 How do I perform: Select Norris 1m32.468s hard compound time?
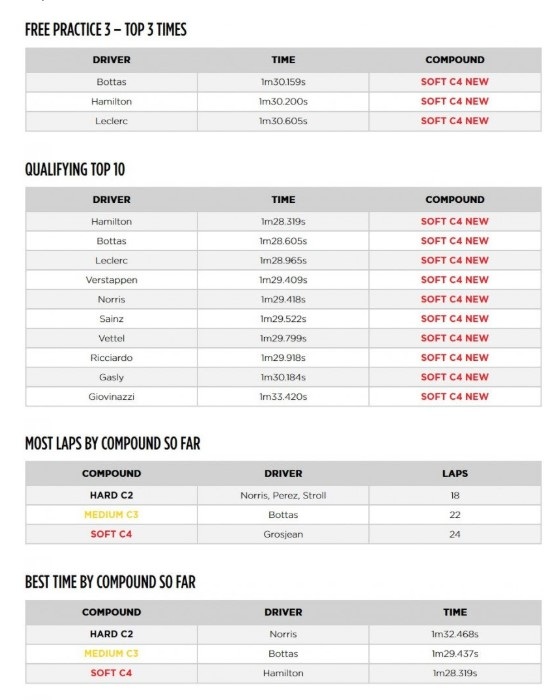pos(455,634)
